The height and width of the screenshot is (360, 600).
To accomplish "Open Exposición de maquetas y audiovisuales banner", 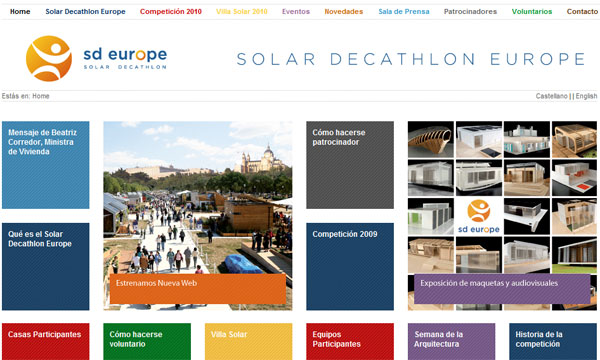I will (502, 289).
